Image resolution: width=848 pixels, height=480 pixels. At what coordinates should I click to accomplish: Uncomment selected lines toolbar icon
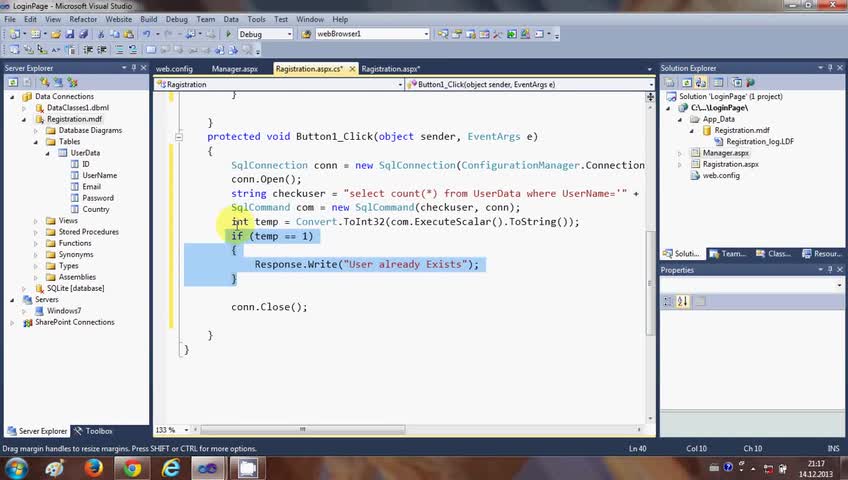(x=132, y=50)
